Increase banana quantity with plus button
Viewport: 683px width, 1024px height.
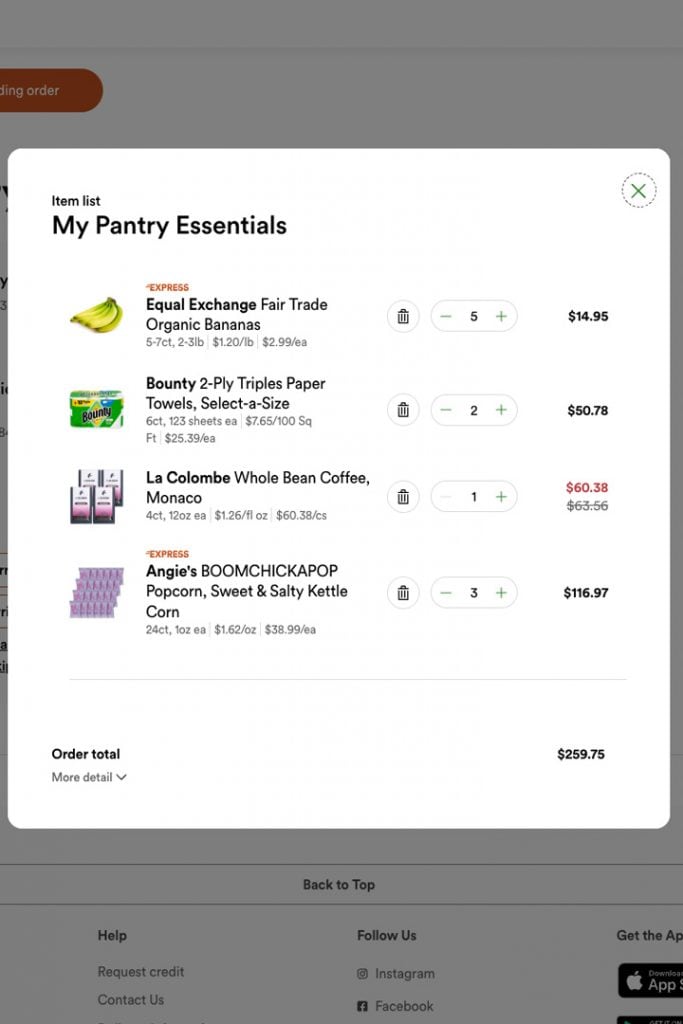click(x=501, y=317)
